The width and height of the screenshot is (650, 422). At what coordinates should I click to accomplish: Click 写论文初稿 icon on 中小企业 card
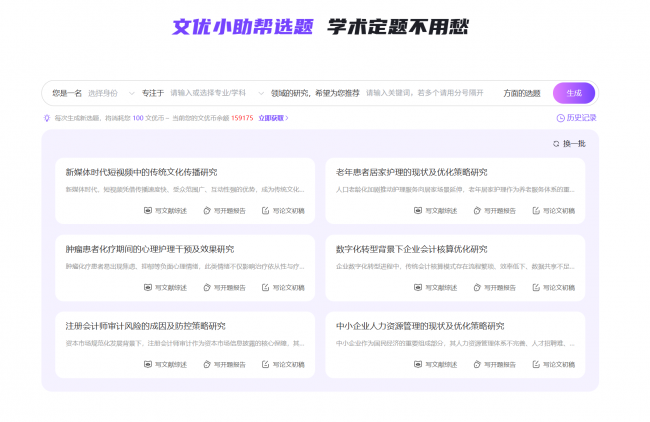coord(536,364)
